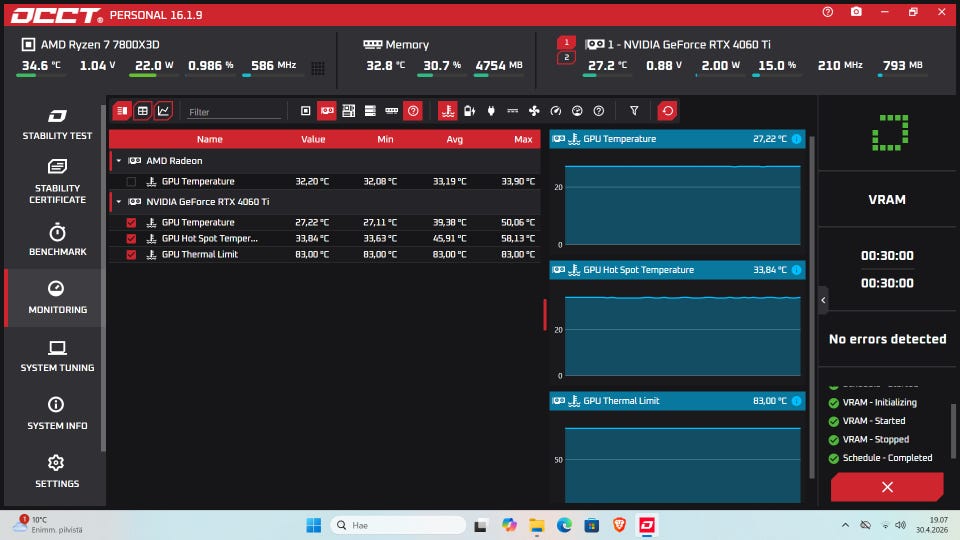Screen dimensions: 960x540
Task: Collapse the AMD Radeon sensor group
Action: 119,160
